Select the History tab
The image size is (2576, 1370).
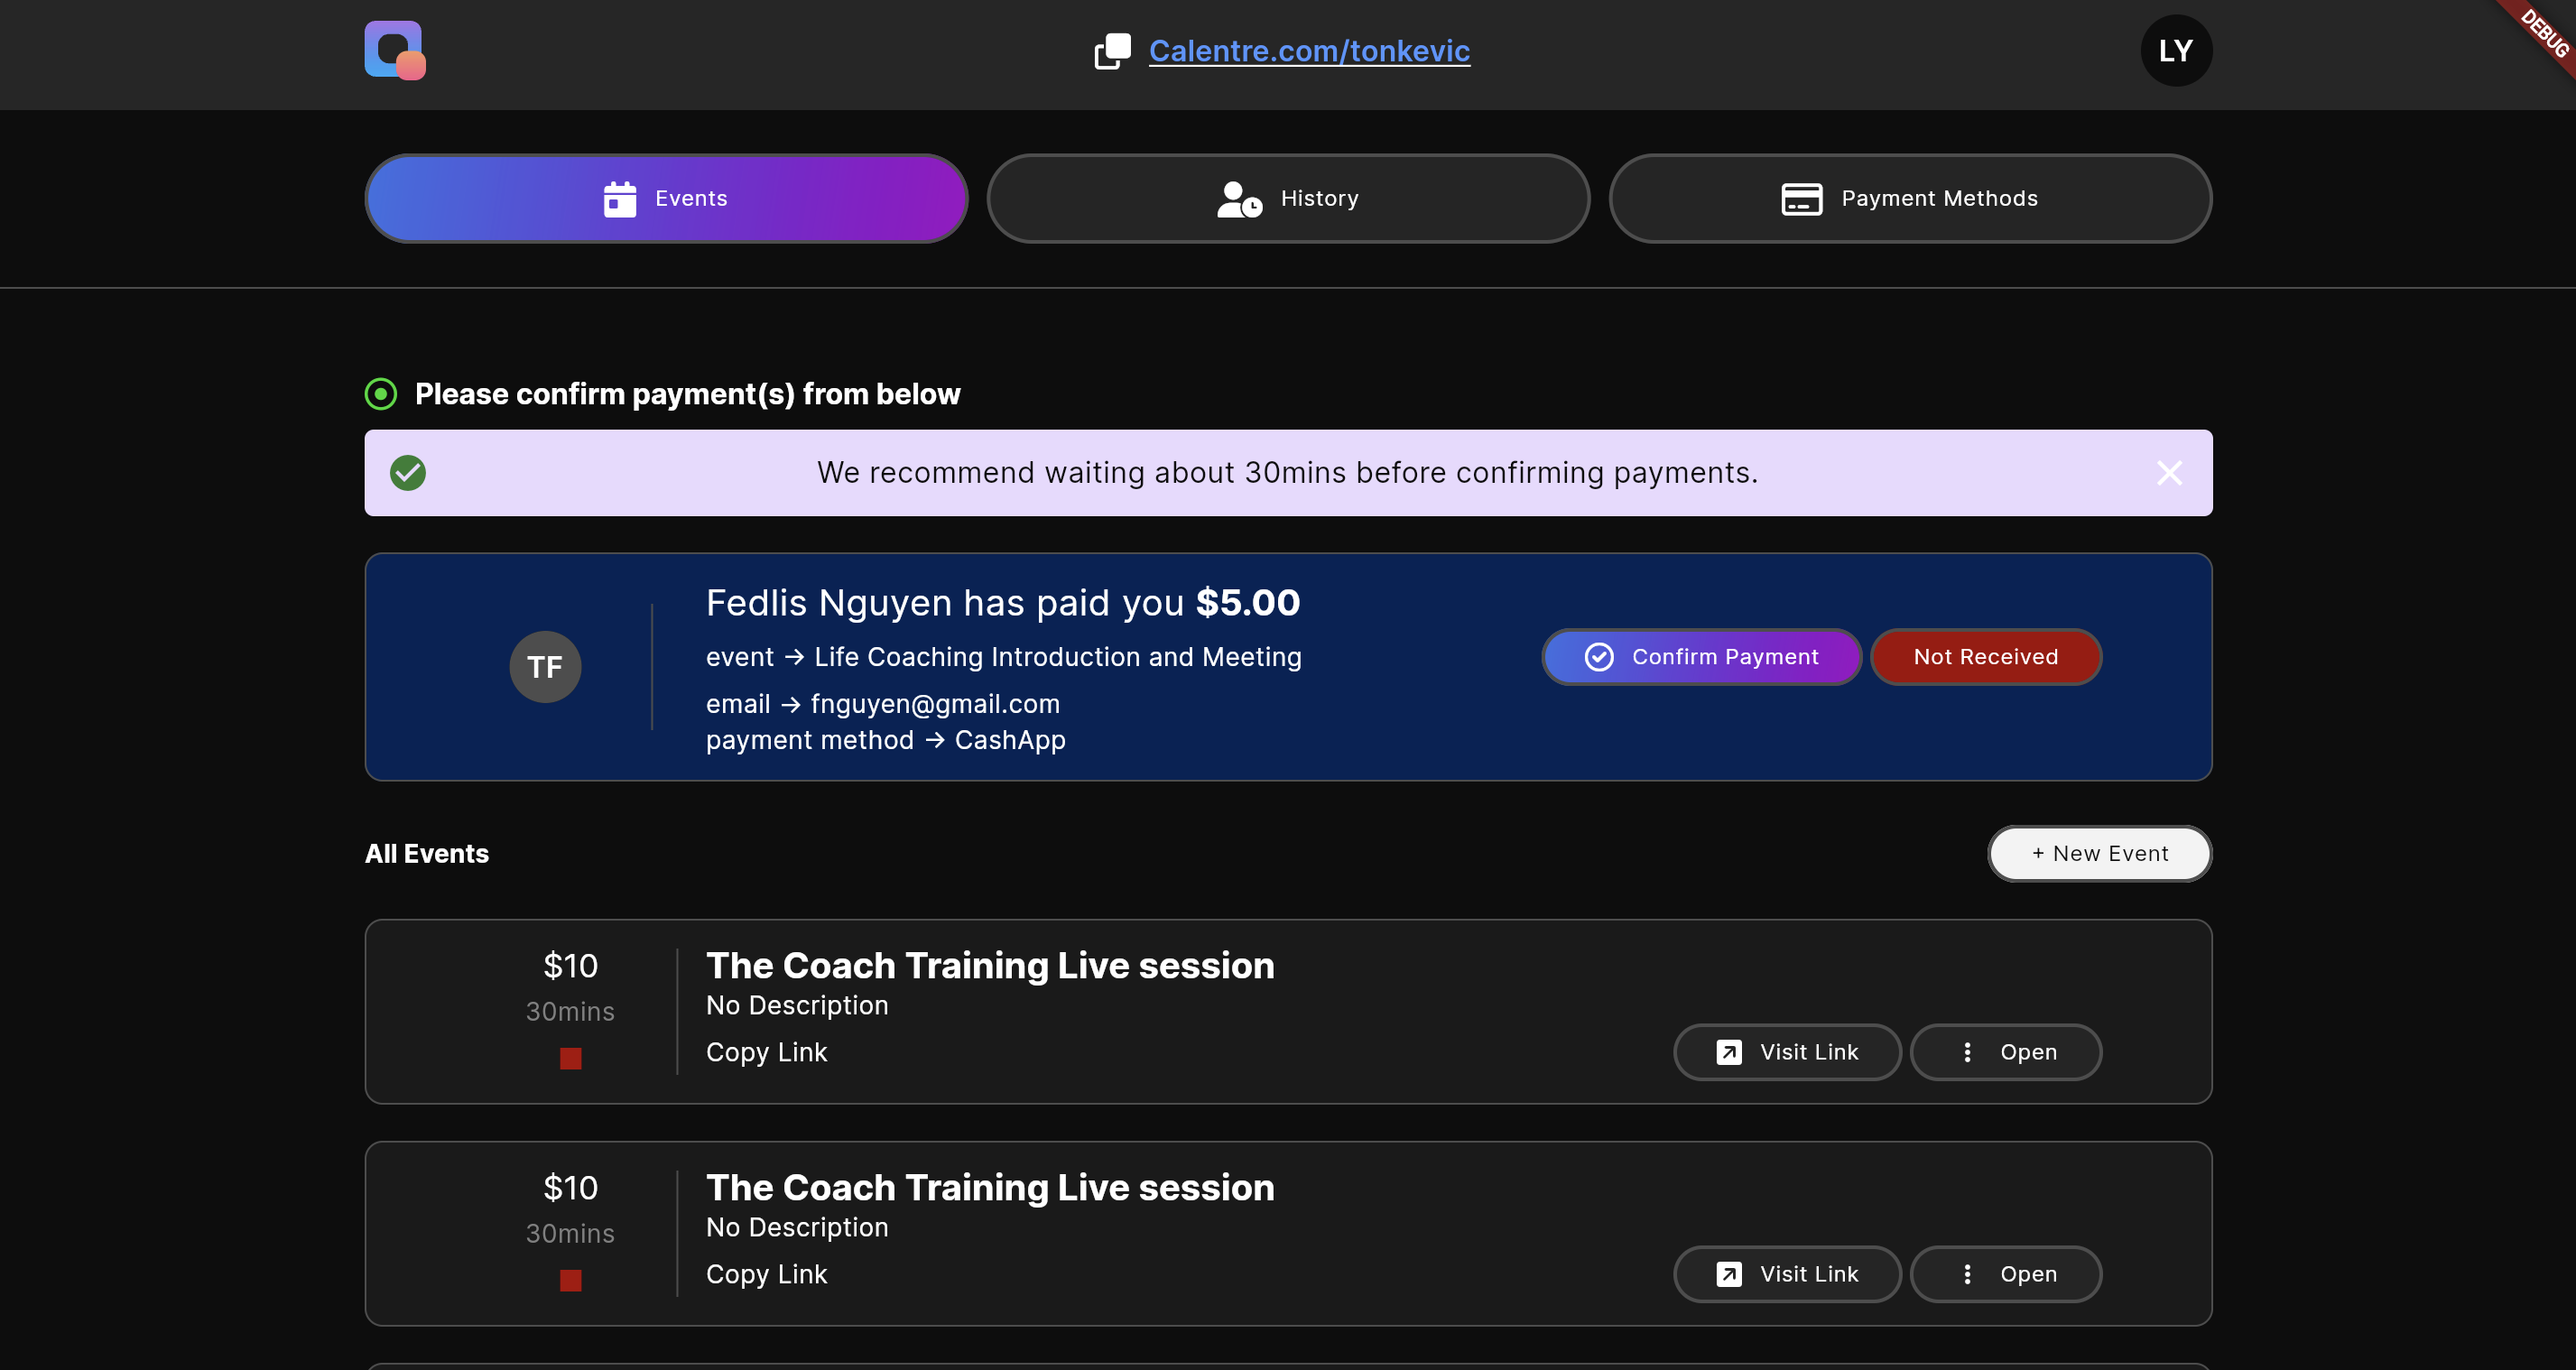pos(1288,198)
